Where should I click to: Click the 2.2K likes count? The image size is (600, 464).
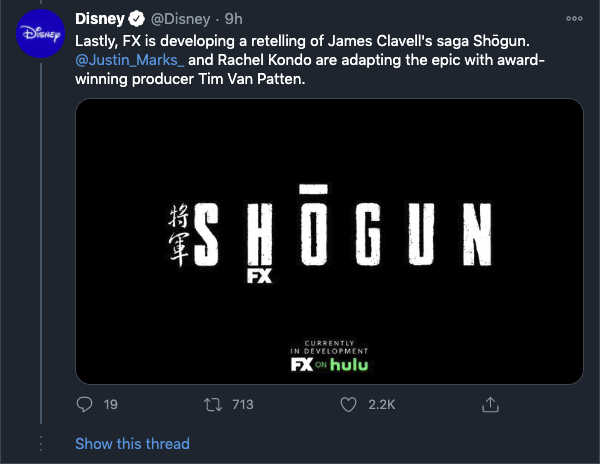(382, 405)
